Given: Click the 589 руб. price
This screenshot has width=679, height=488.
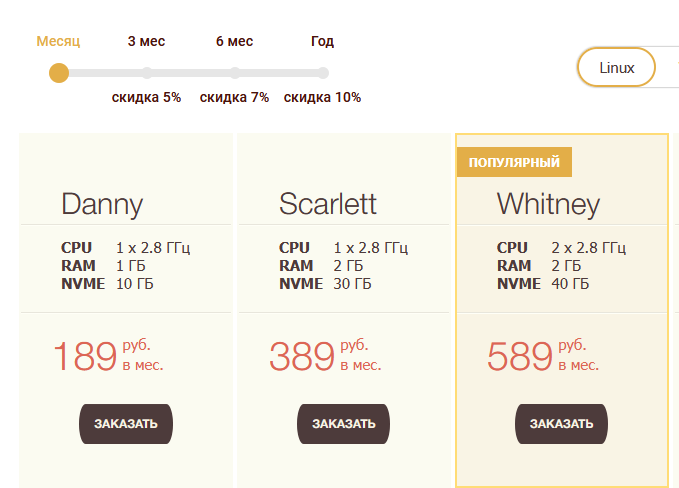Looking at the screenshot, I should point(543,356).
